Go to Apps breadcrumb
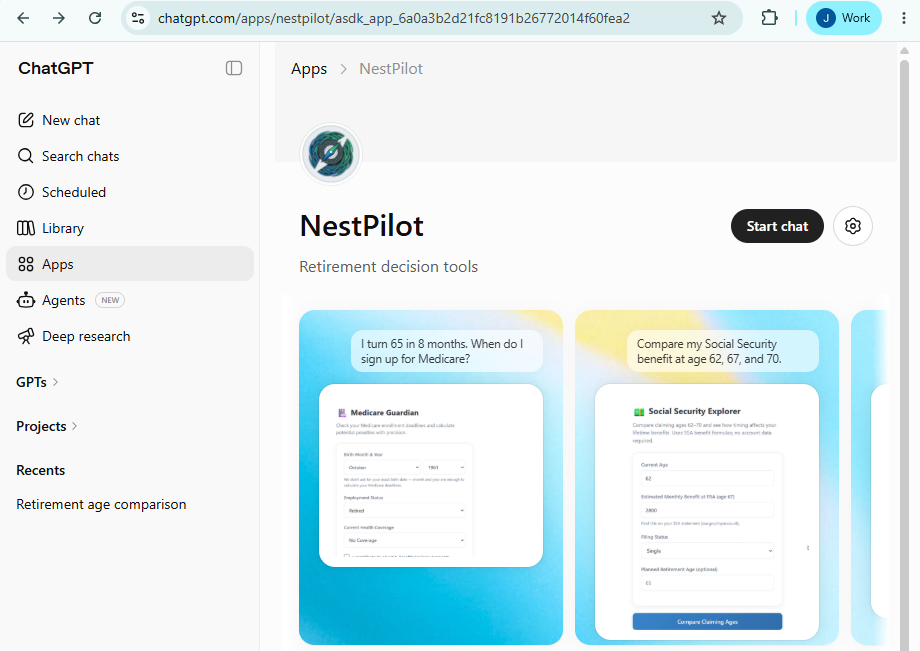 (309, 69)
